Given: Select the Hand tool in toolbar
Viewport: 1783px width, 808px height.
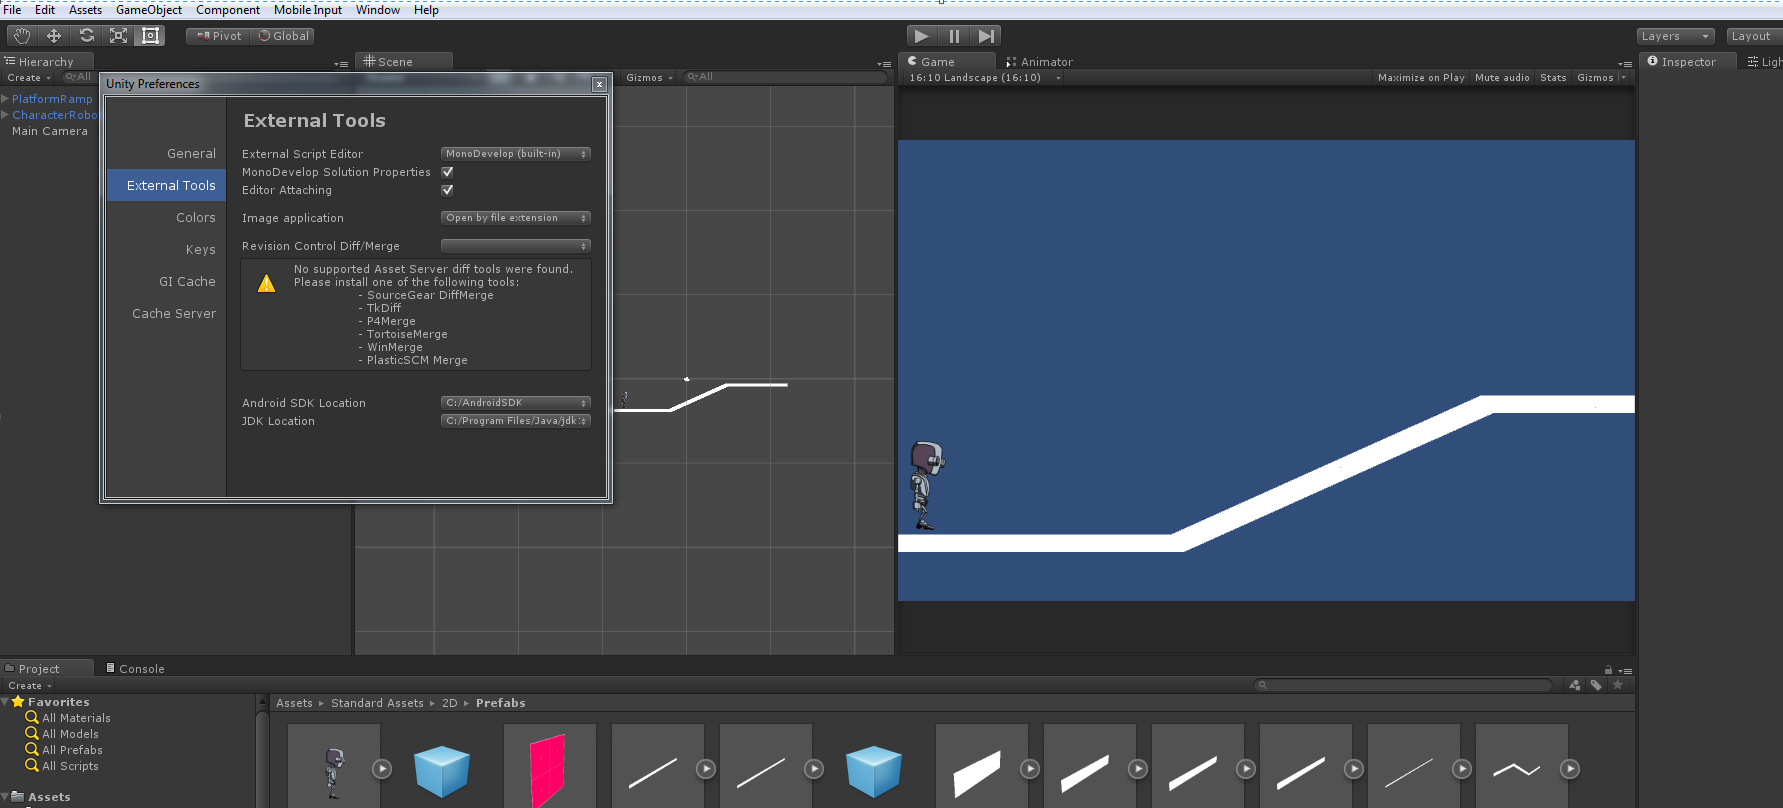Looking at the screenshot, I should [x=22, y=36].
